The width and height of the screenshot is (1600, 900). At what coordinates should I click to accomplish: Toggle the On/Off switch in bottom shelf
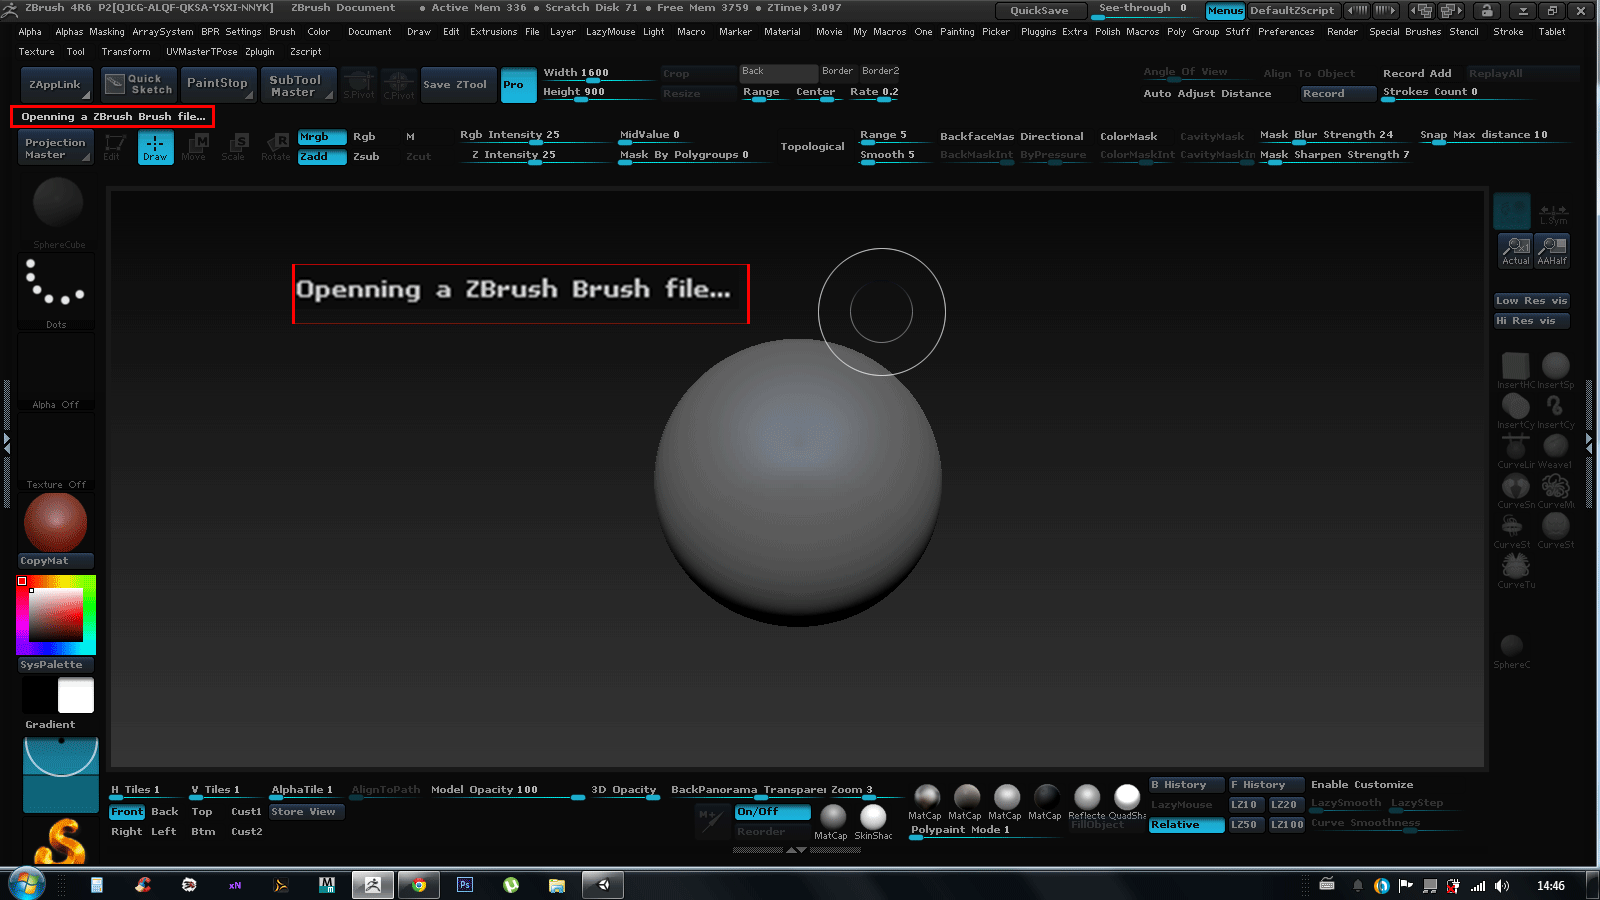coord(772,812)
